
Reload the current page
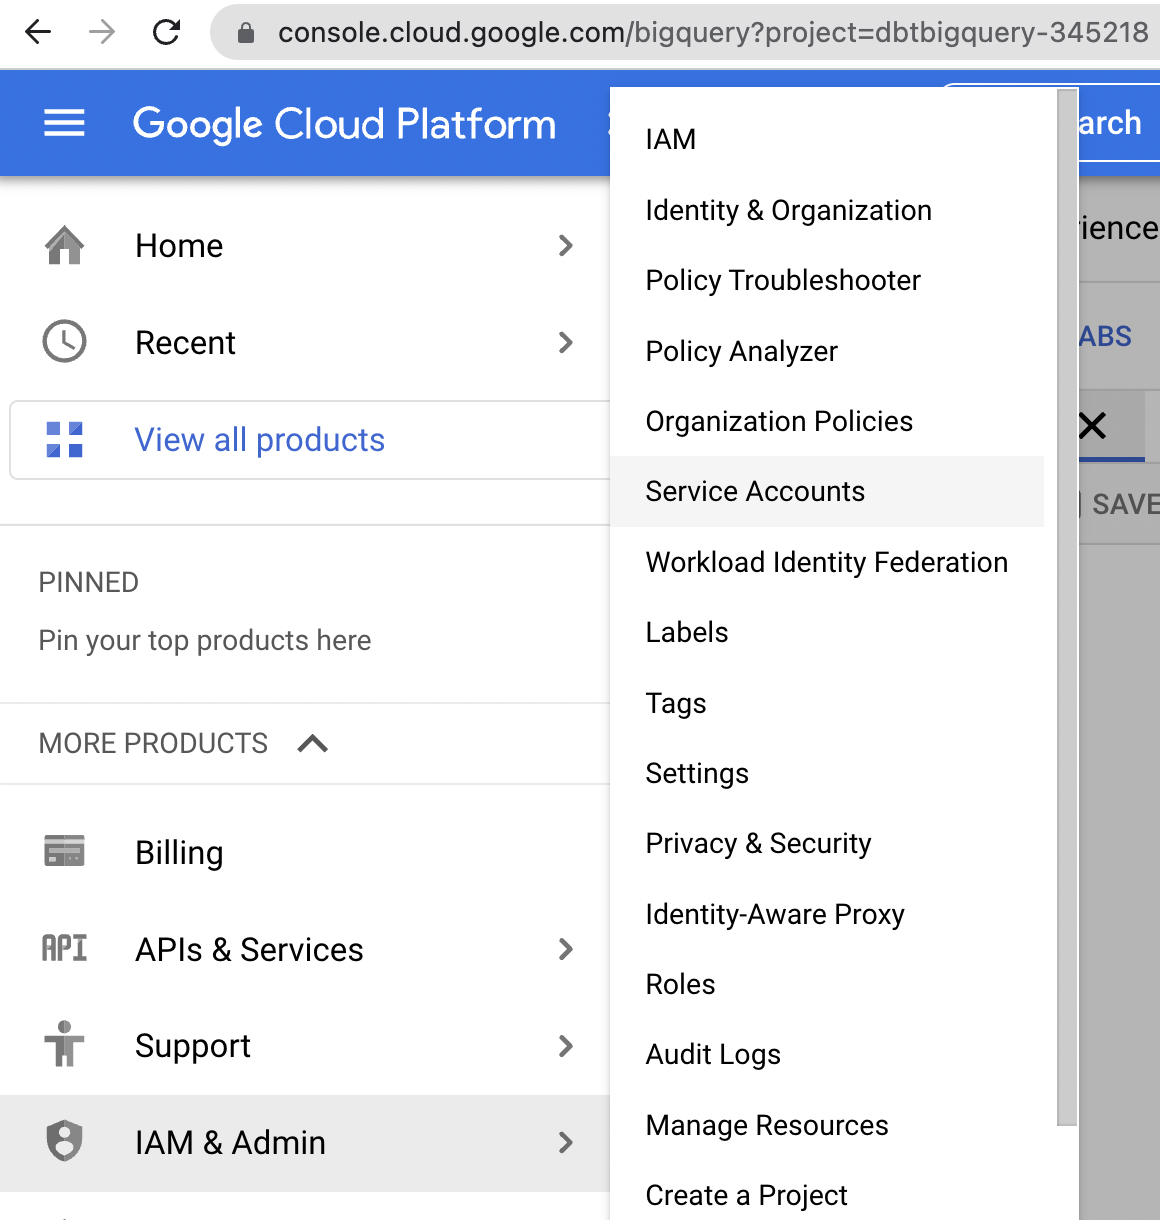coord(166,33)
